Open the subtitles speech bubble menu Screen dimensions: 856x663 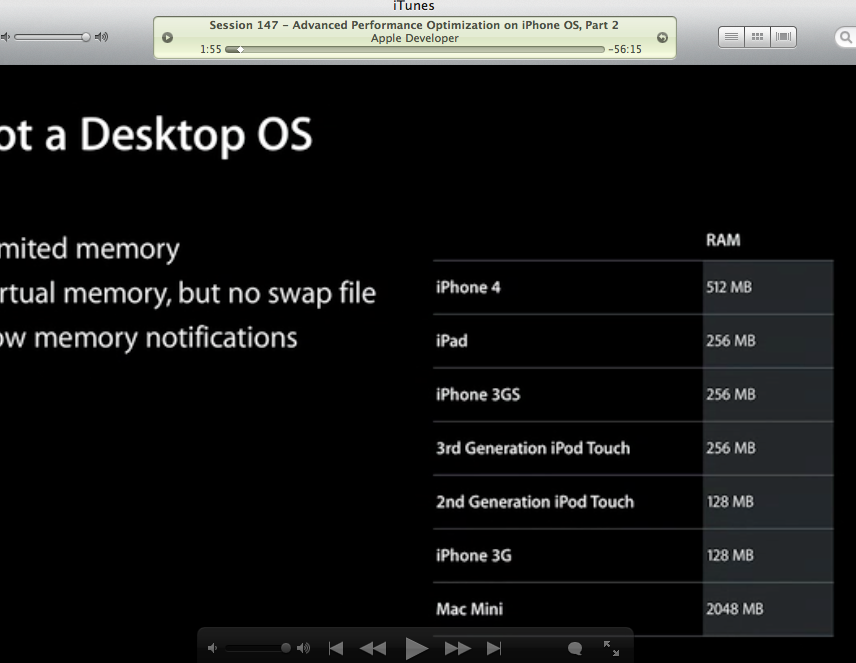[x=575, y=648]
